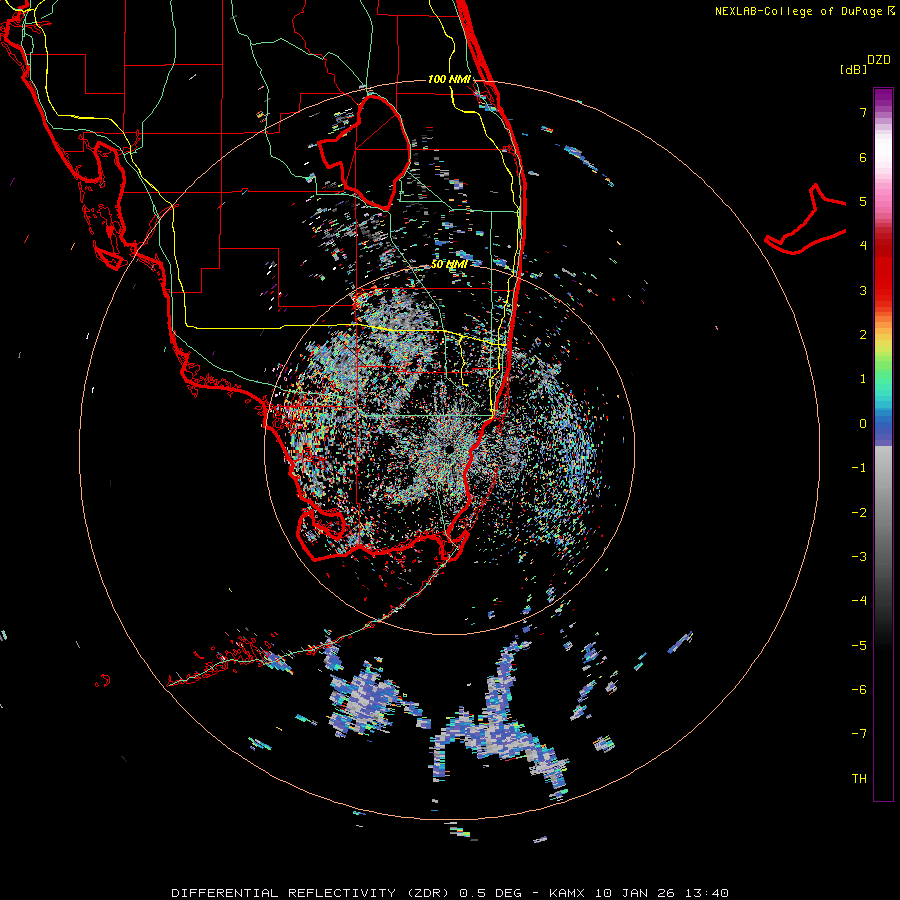Click the 5 value on color scale
This screenshot has width=900, height=900.
(863, 201)
